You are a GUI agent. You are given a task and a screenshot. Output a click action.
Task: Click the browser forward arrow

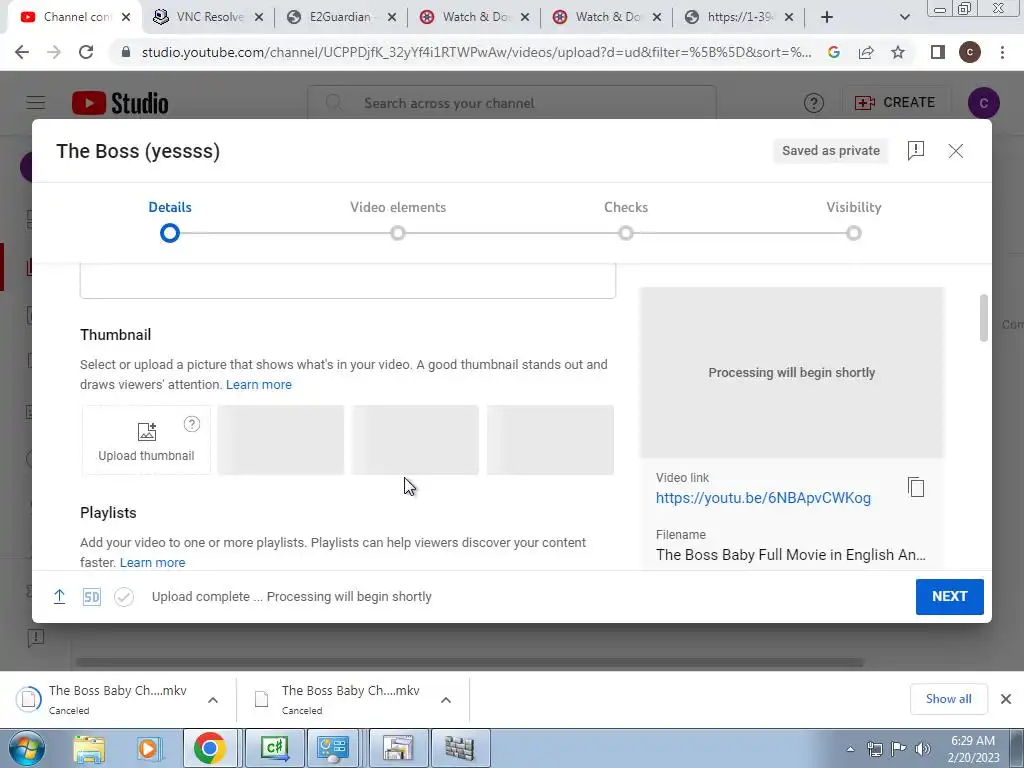[x=54, y=52]
